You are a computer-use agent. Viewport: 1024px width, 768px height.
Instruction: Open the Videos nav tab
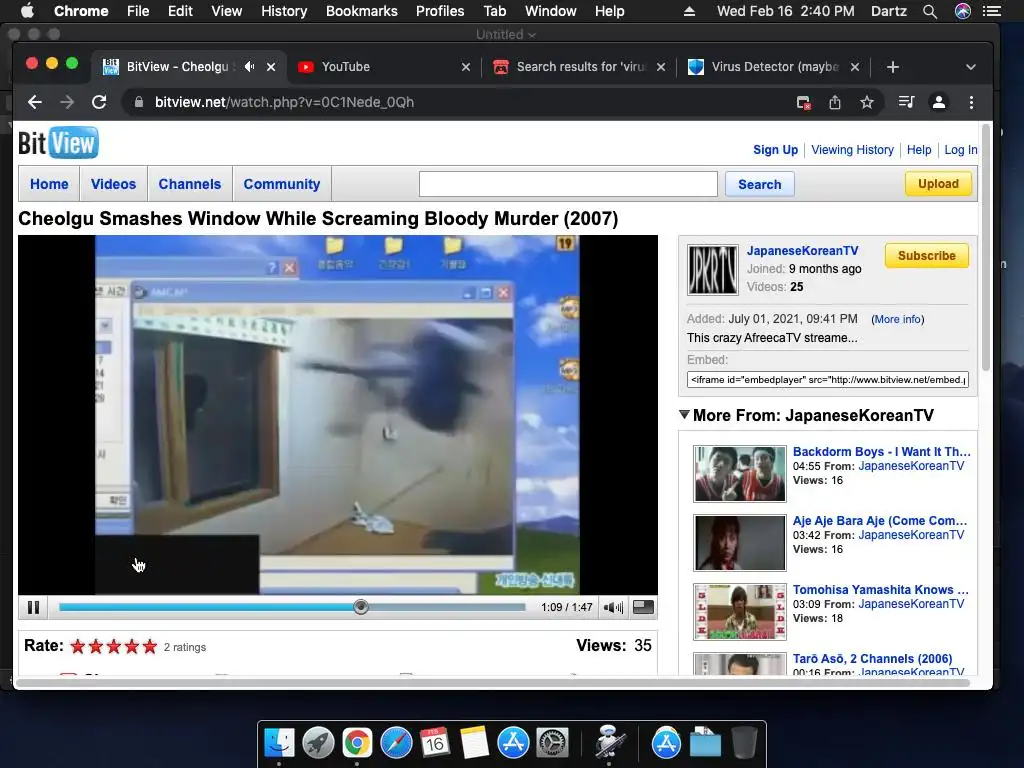114,184
